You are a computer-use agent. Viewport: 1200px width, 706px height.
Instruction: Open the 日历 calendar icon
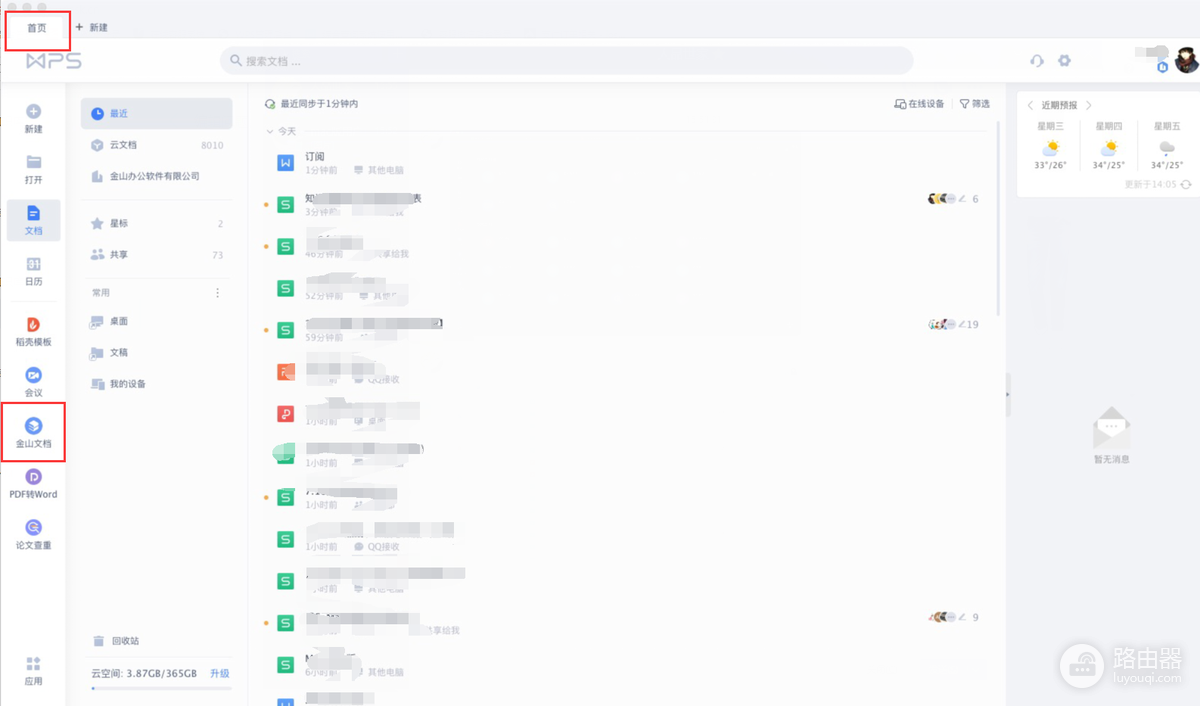point(33,271)
